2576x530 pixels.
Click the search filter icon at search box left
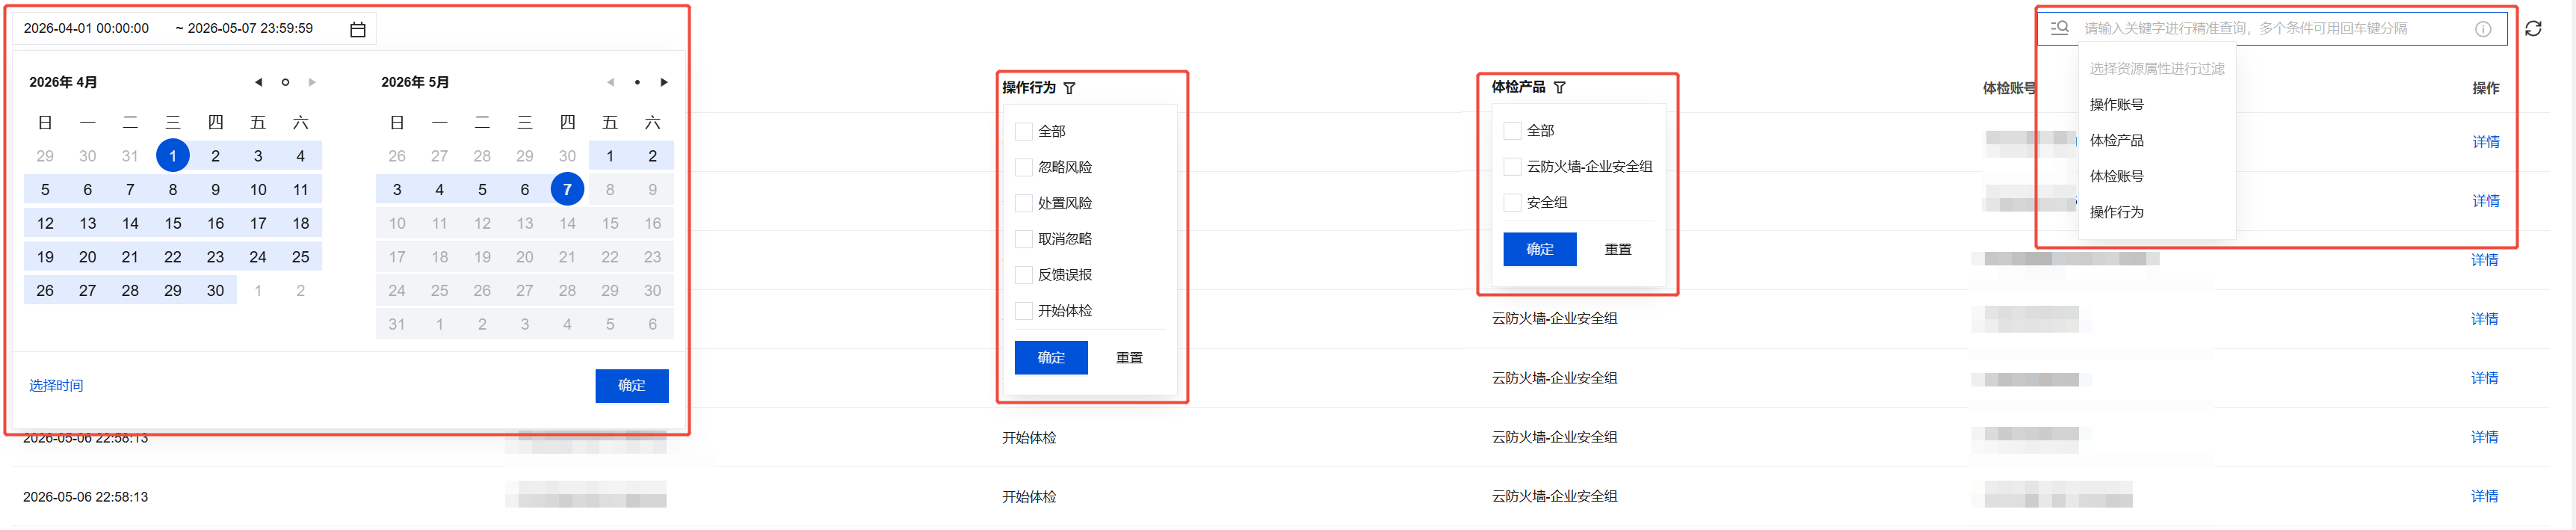[2060, 28]
